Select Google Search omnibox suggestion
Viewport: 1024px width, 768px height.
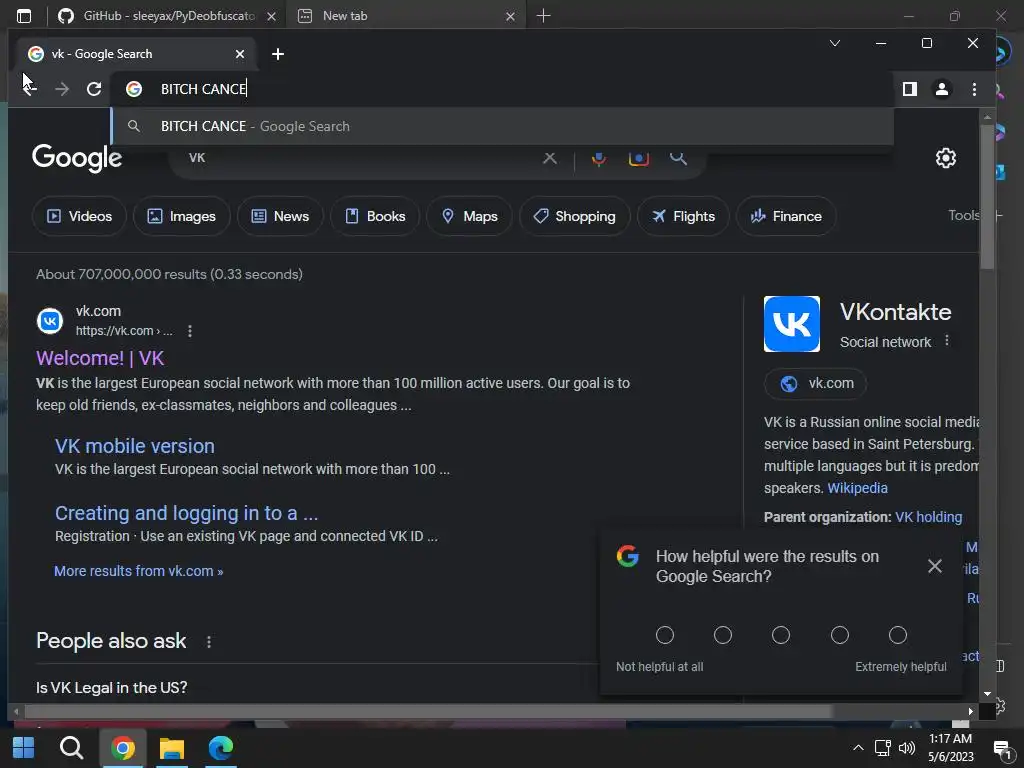(x=502, y=126)
